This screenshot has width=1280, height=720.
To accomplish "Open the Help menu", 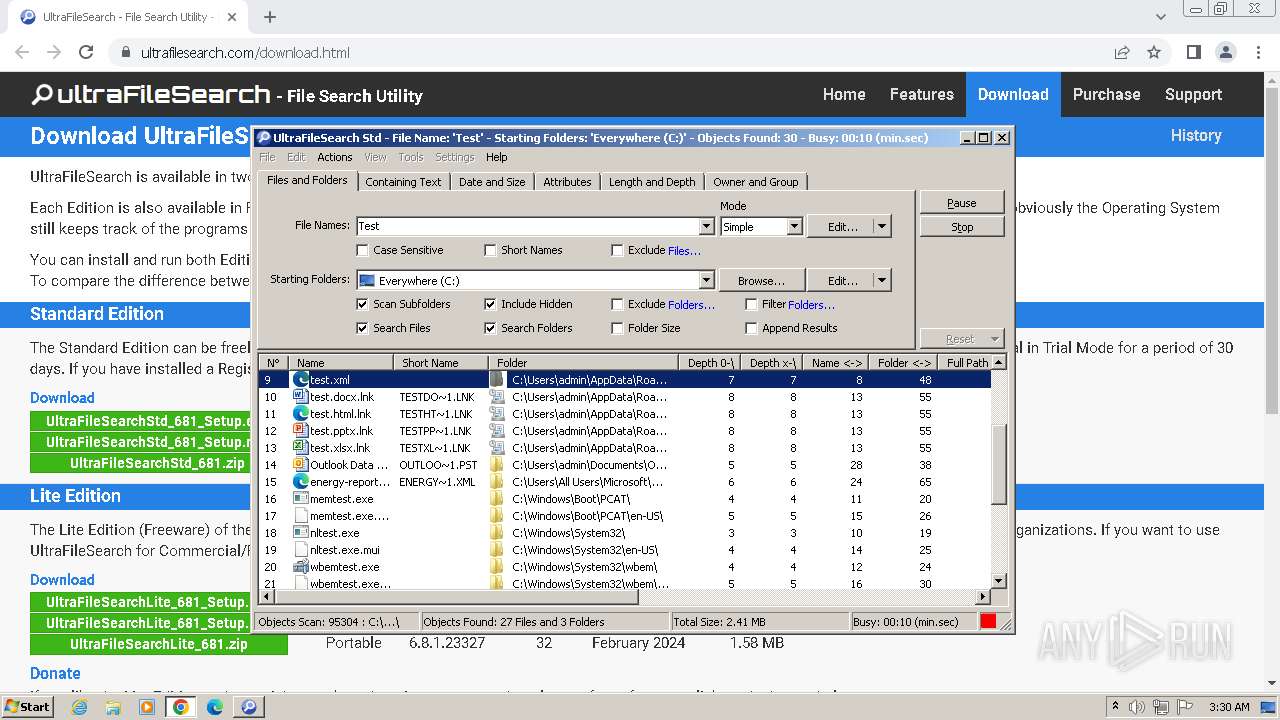I will pos(497,157).
